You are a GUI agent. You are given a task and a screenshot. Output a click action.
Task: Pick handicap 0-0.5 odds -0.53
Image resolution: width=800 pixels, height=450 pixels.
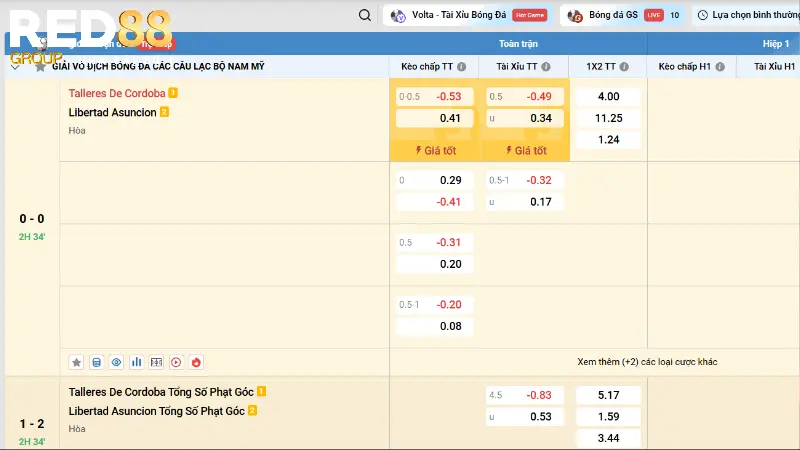point(434,96)
